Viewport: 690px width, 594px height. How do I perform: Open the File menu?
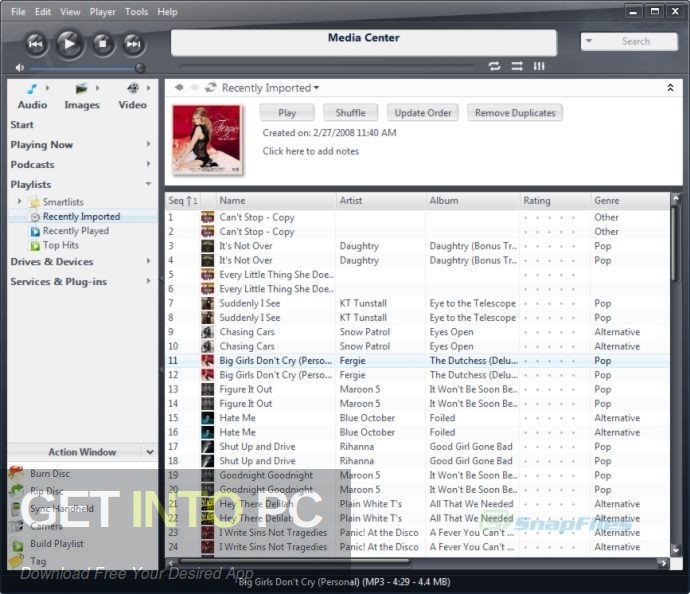point(18,12)
